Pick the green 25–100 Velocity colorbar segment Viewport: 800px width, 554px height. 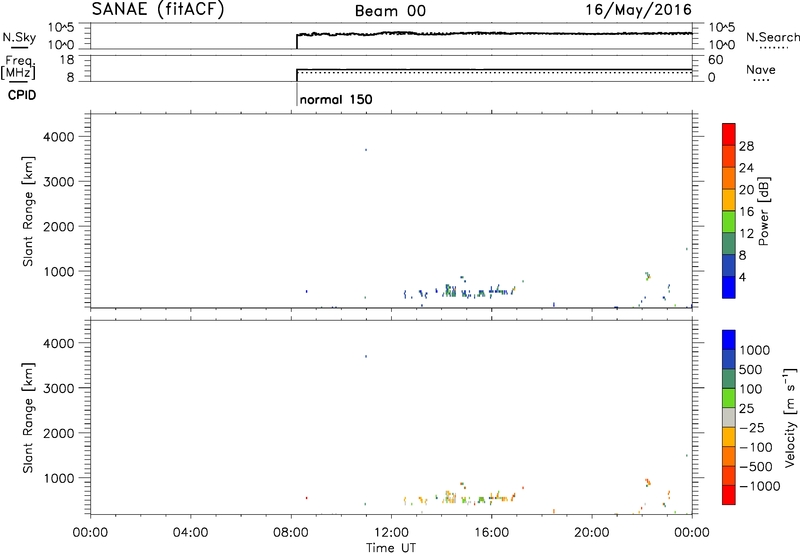(729, 398)
